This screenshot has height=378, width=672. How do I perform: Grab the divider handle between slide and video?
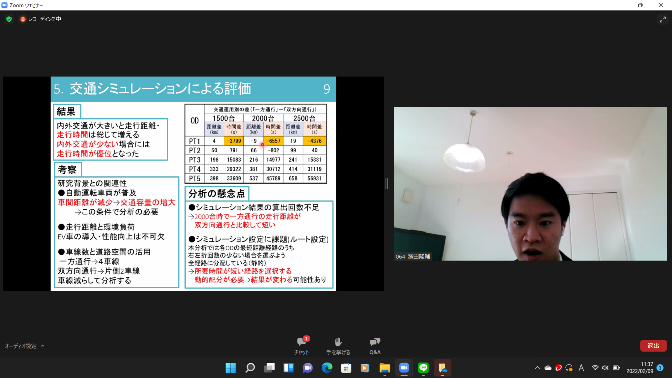tap(387, 184)
